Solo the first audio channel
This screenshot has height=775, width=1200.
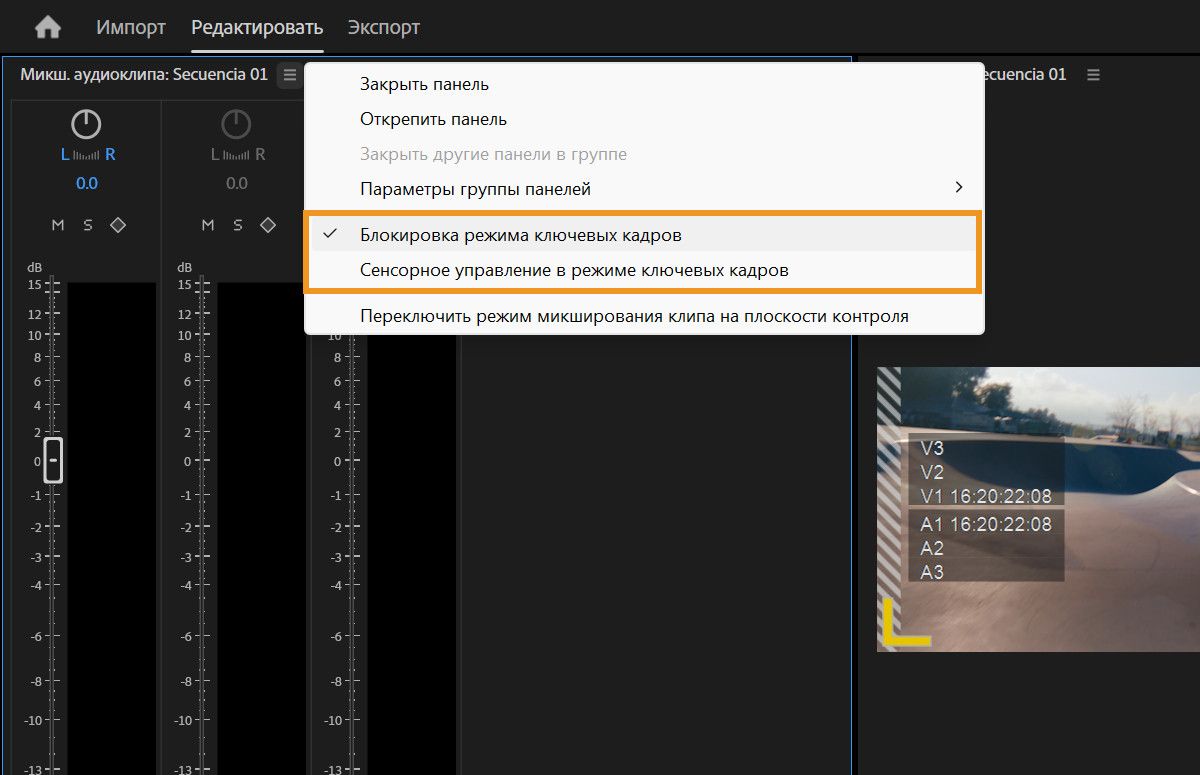click(x=88, y=225)
